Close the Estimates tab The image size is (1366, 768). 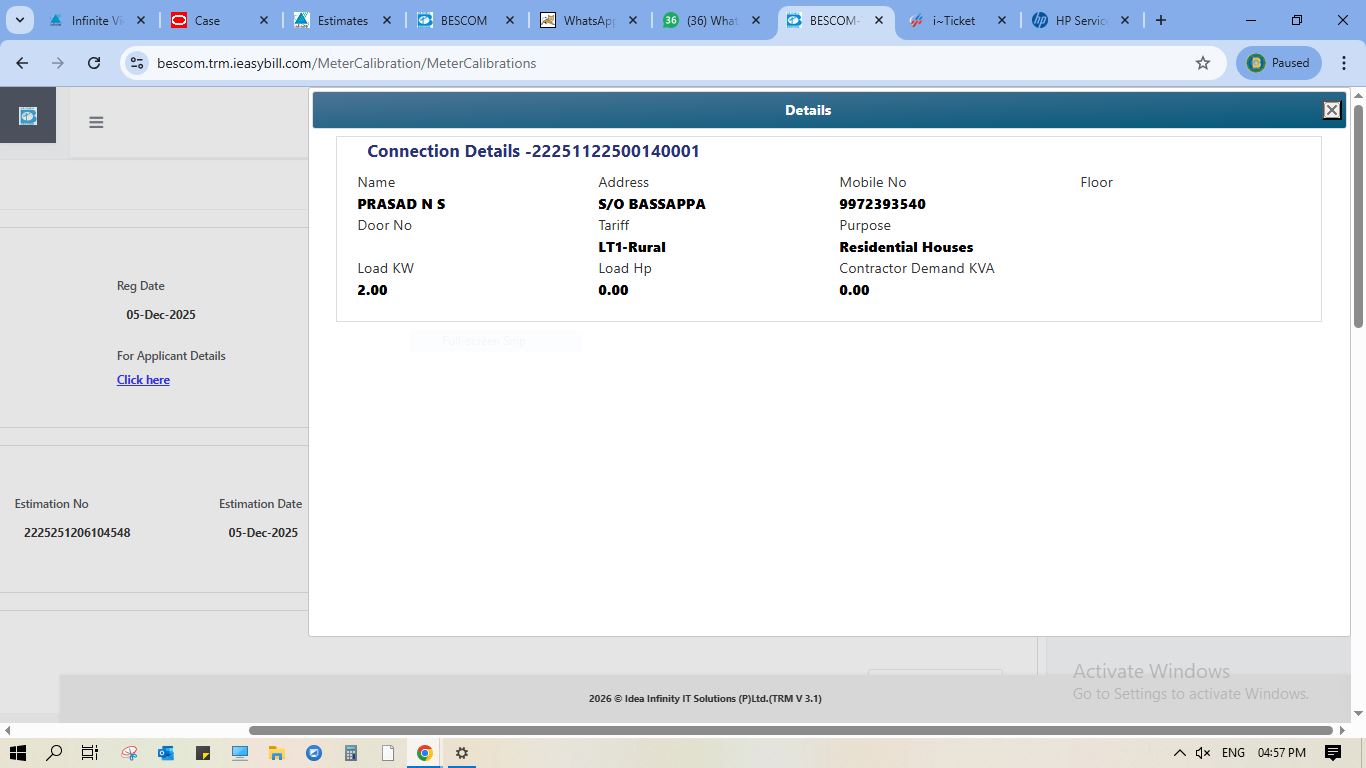coord(387,20)
